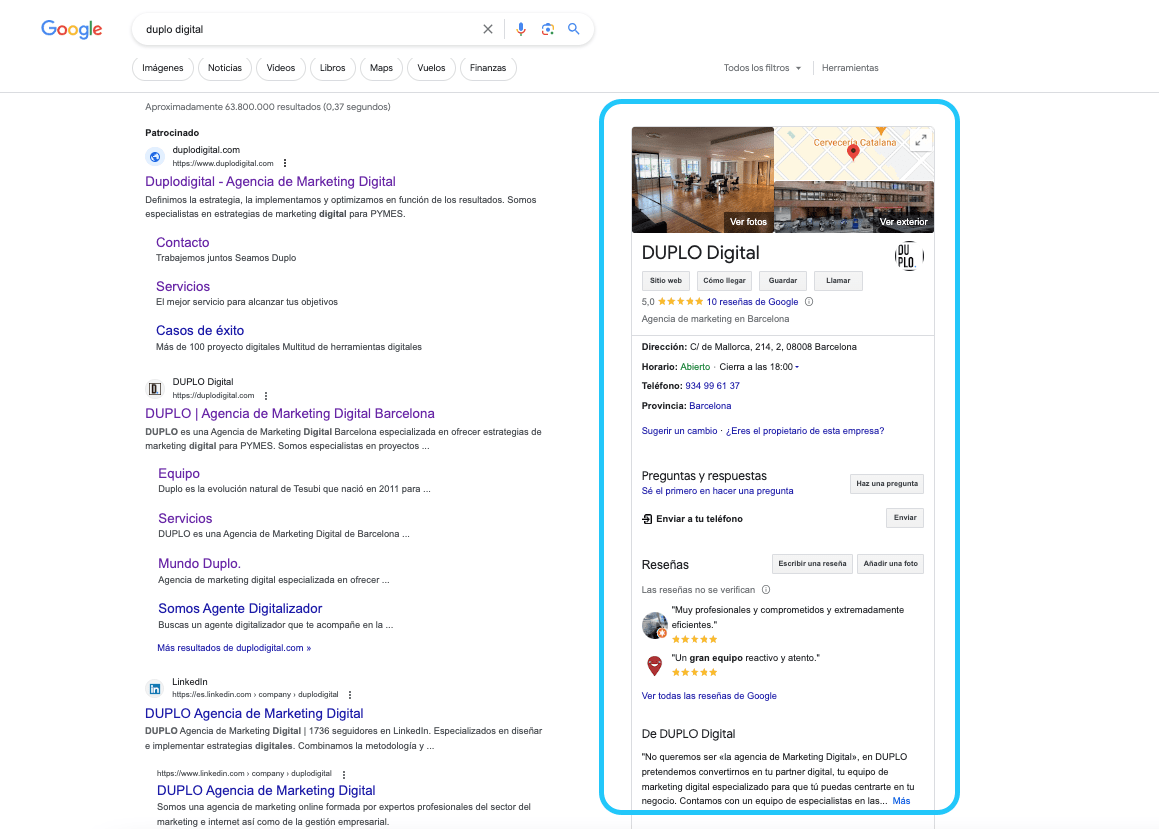This screenshot has width=1159, height=829.
Task: Click the globe favicon of sponsored duplodigital.com
Action: click(x=155, y=157)
